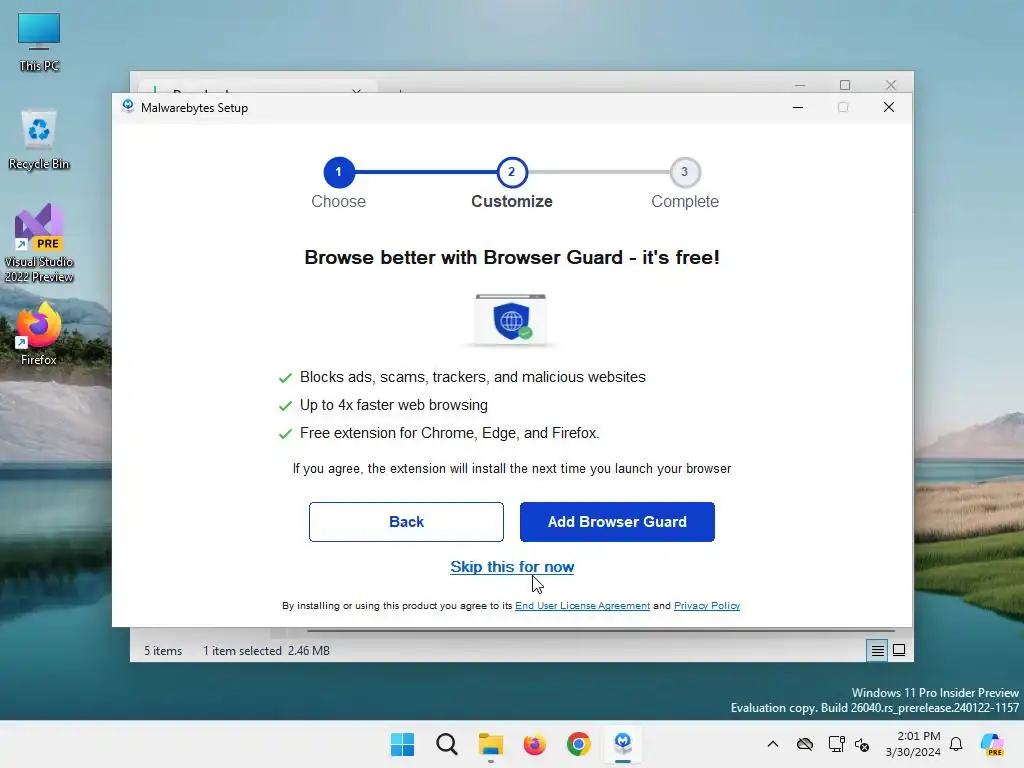
Task: Minimize the Malwarebytes Setup window
Action: [x=797, y=107]
